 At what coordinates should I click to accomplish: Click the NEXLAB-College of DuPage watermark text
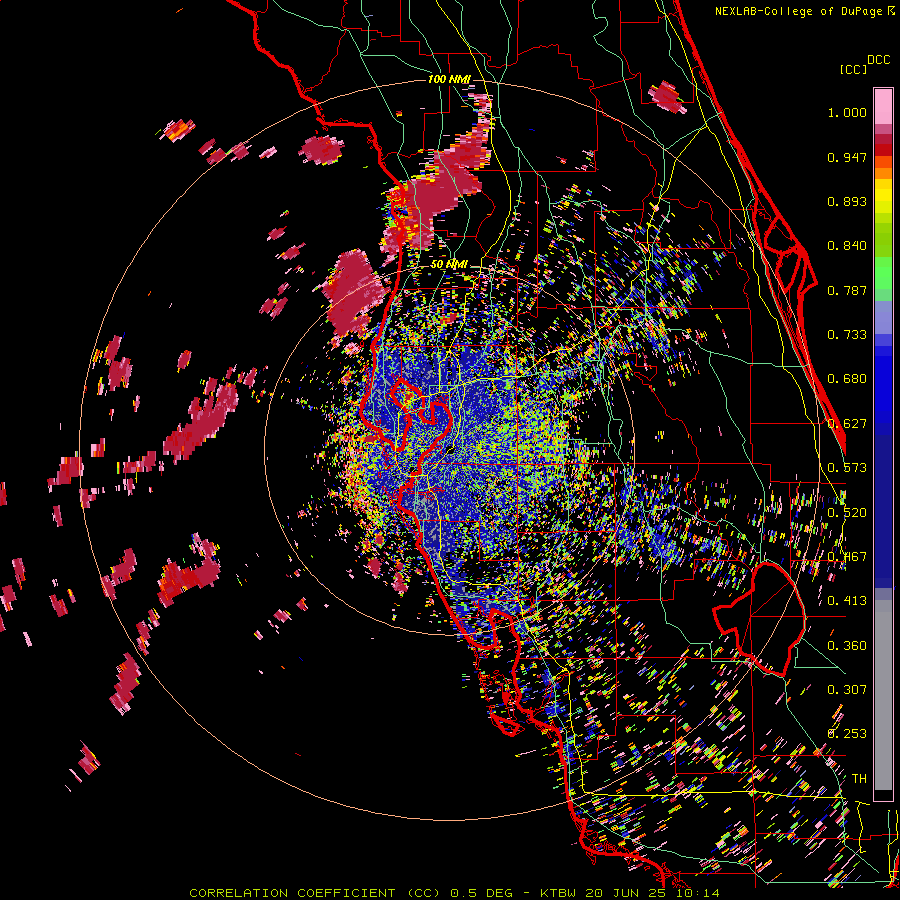(x=800, y=11)
